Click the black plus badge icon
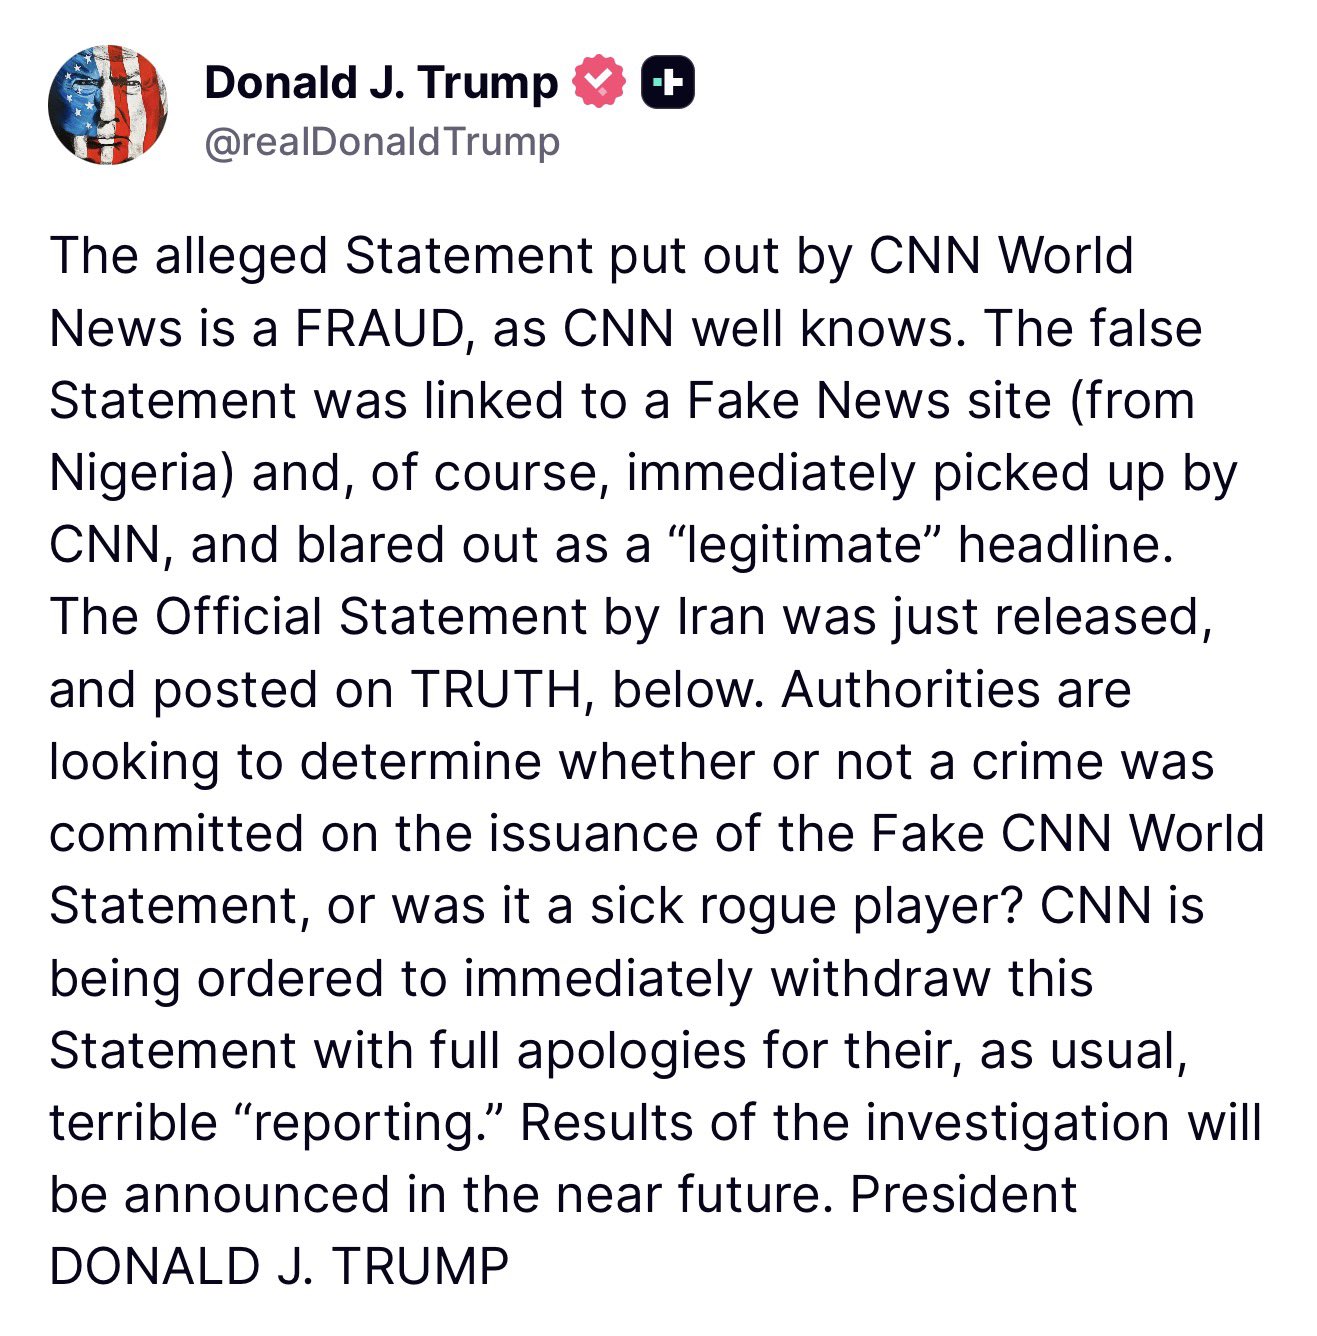Screen dimensions: 1317x1336 (667, 83)
